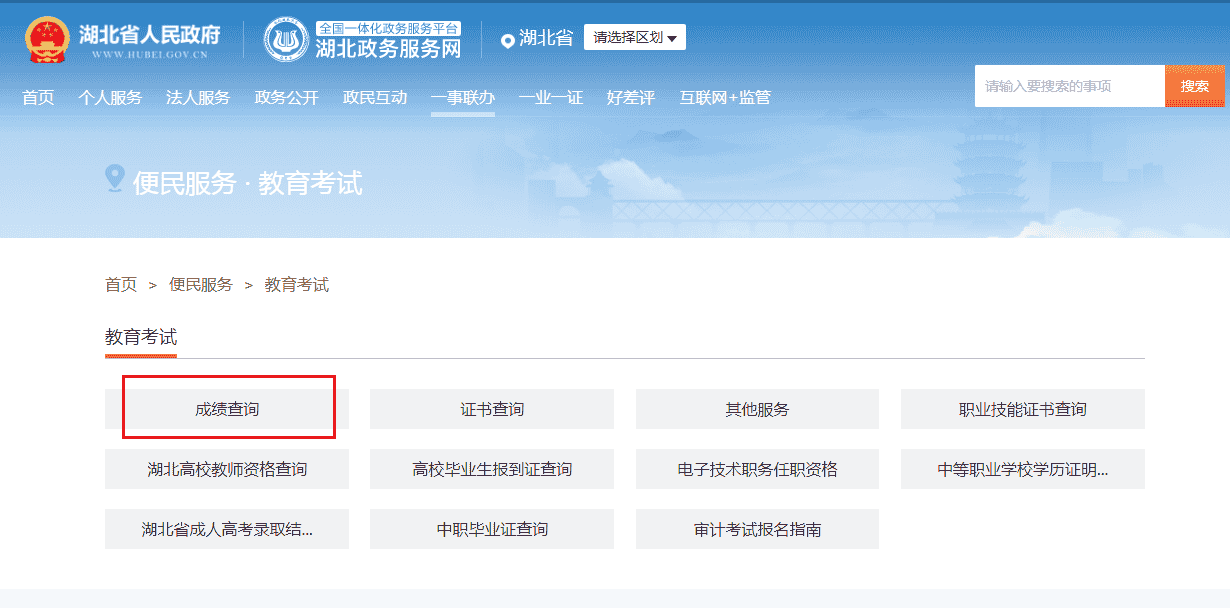Go to 个人服务 in the navigation bar
The width and height of the screenshot is (1230, 608).
pyautogui.click(x=110, y=98)
